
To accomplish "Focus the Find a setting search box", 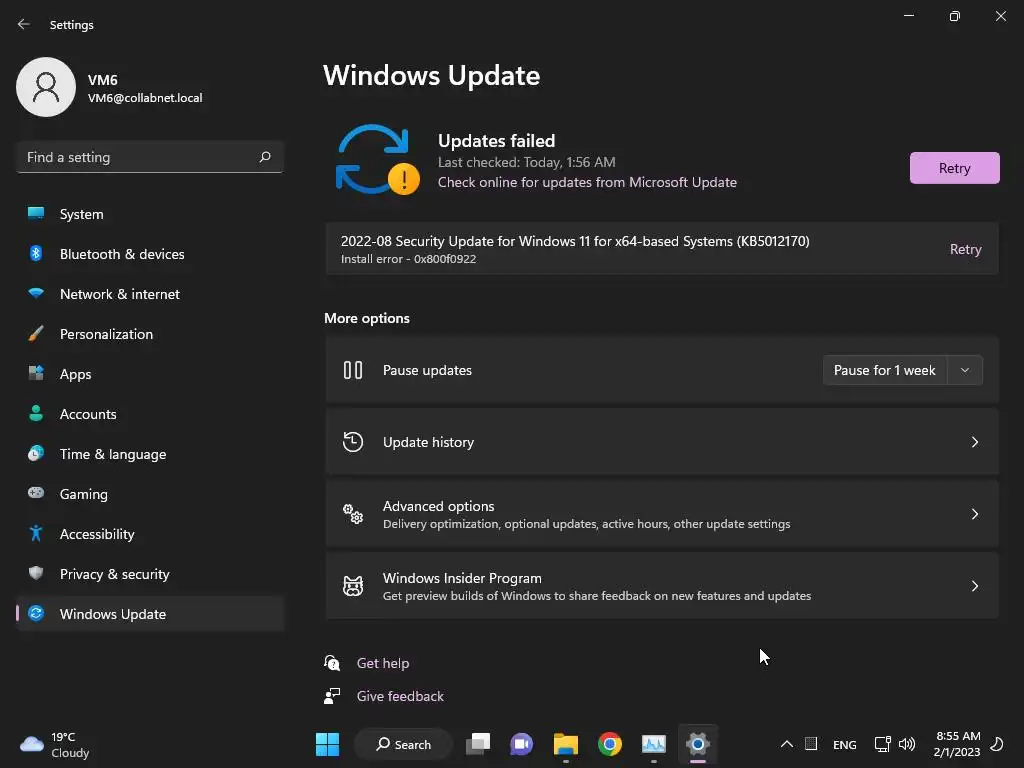I will (150, 157).
